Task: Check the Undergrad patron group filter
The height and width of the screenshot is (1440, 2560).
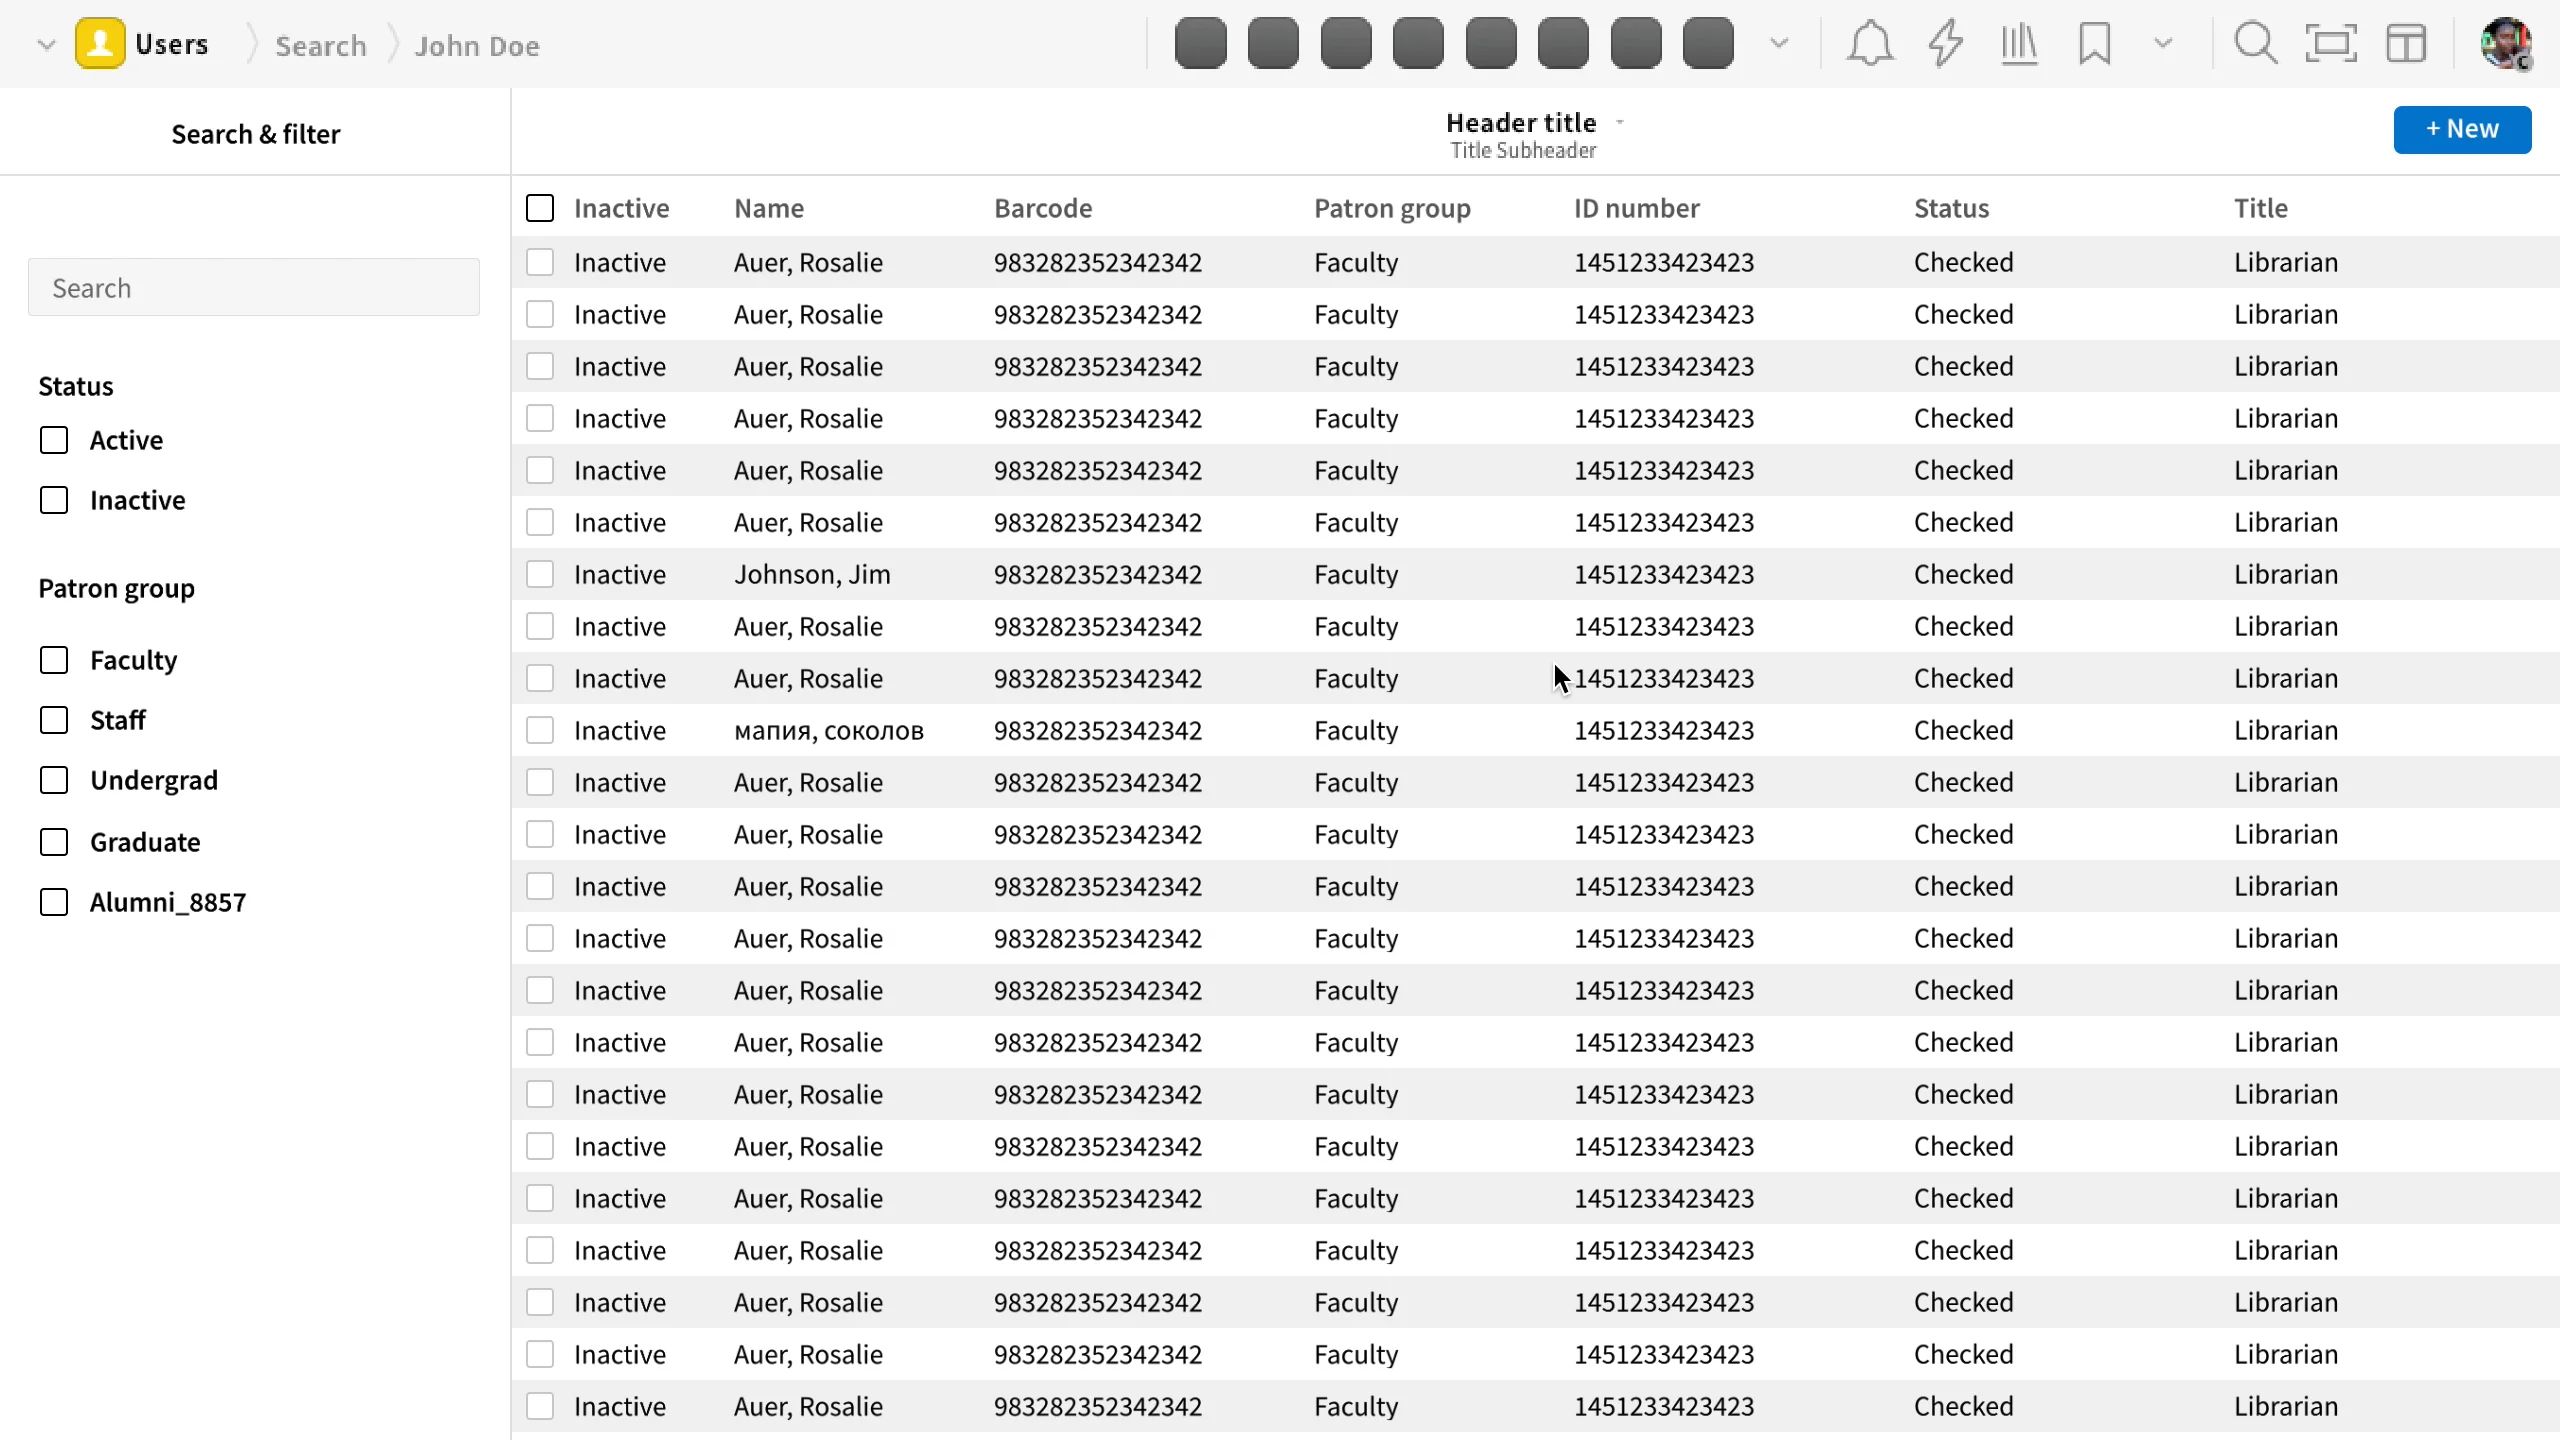Action: [x=54, y=780]
